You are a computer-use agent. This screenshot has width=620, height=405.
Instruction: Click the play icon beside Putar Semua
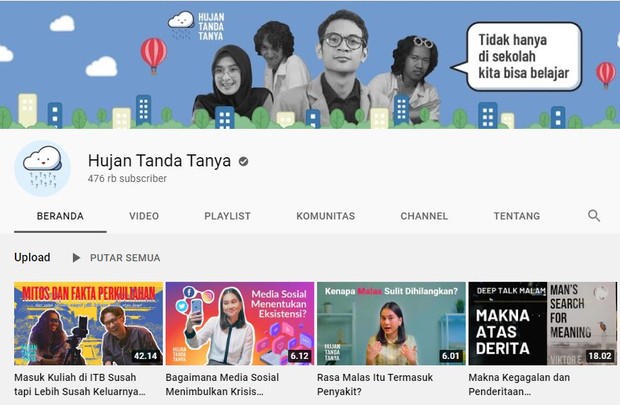click(76, 258)
